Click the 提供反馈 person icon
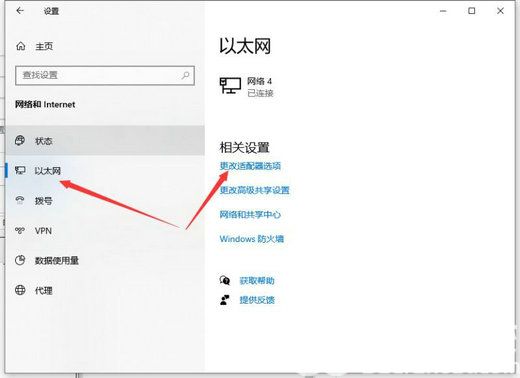Screen dimensions: 520x378 coord(225,300)
